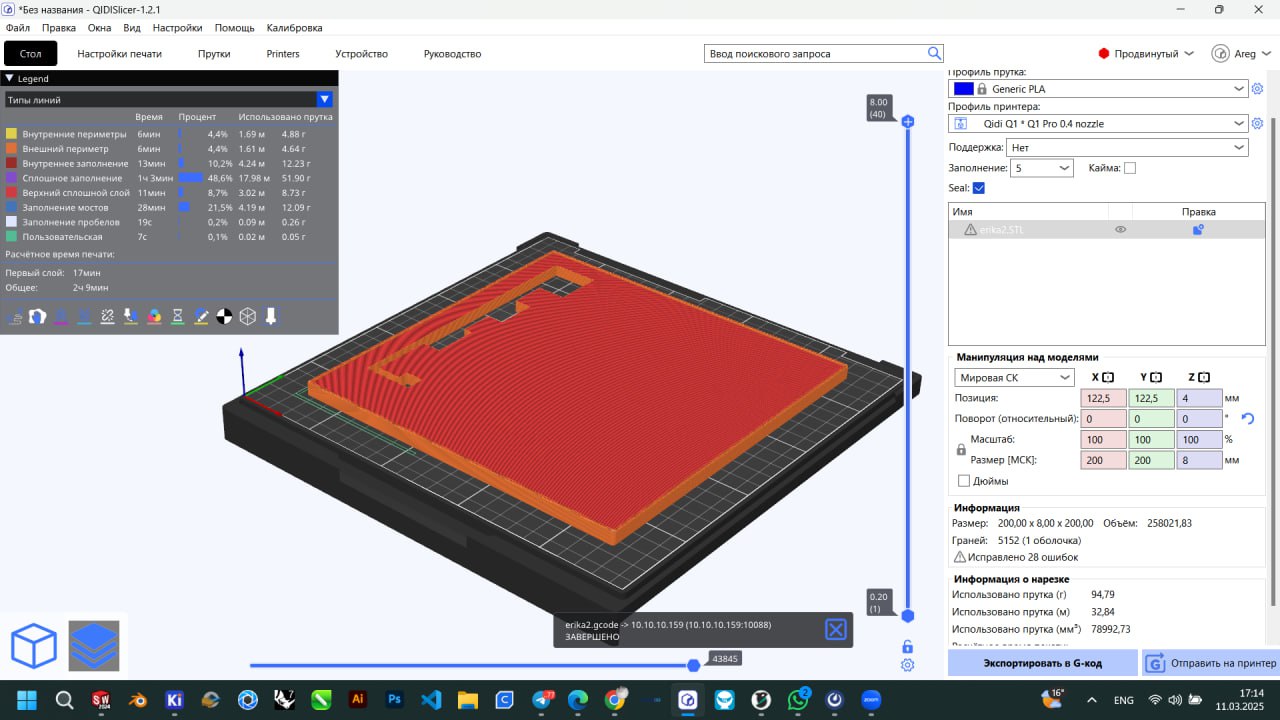Toggle seams broken-link icon in legend
1280x720 pixels.
(107, 316)
